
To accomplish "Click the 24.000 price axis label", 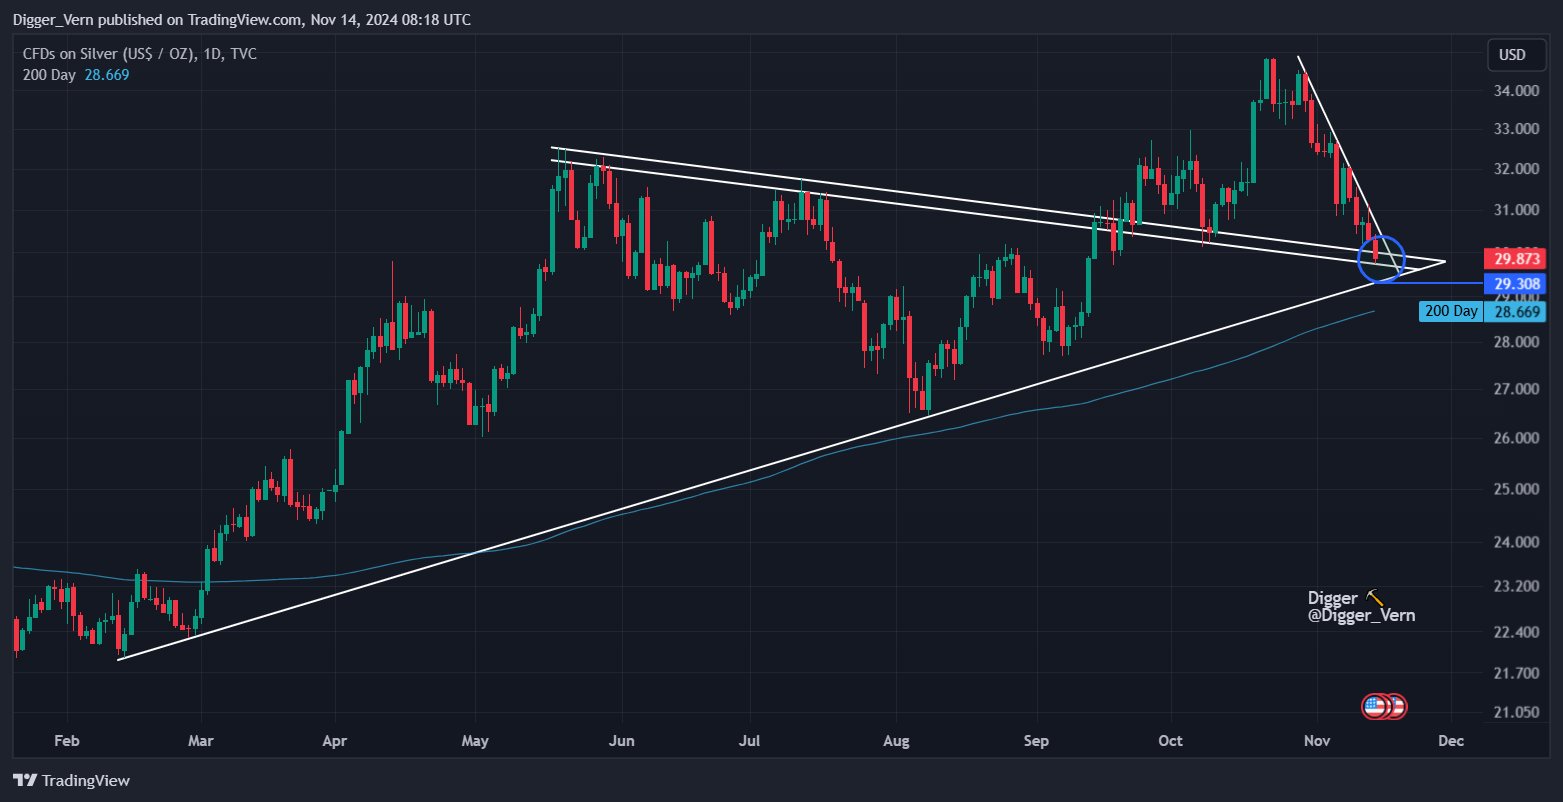I will pyautogui.click(x=1516, y=542).
